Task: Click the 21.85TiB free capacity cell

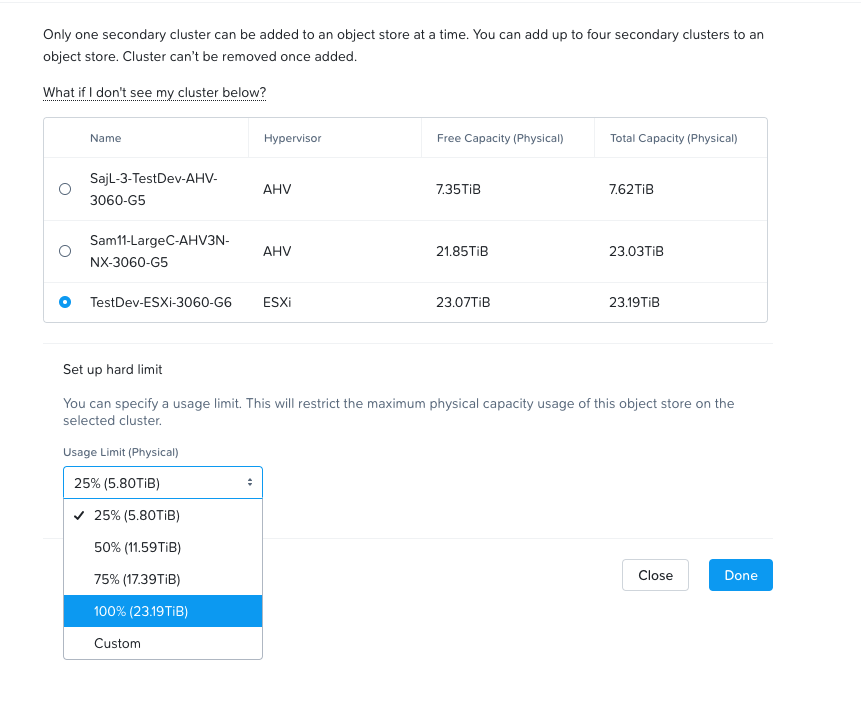Action: (462, 251)
